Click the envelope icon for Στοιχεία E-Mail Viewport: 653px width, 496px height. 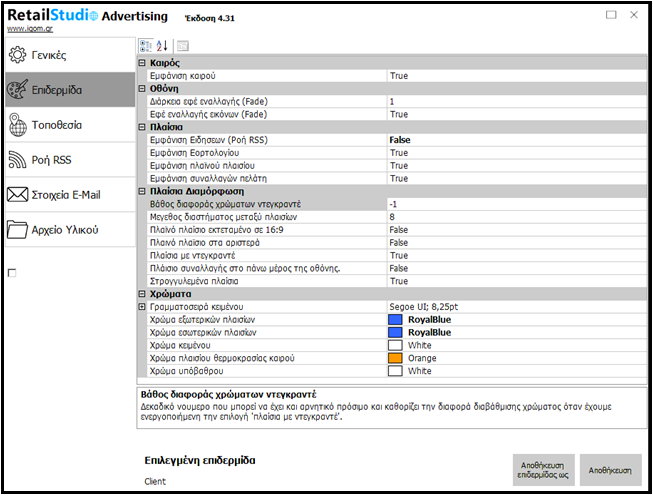click(17, 195)
